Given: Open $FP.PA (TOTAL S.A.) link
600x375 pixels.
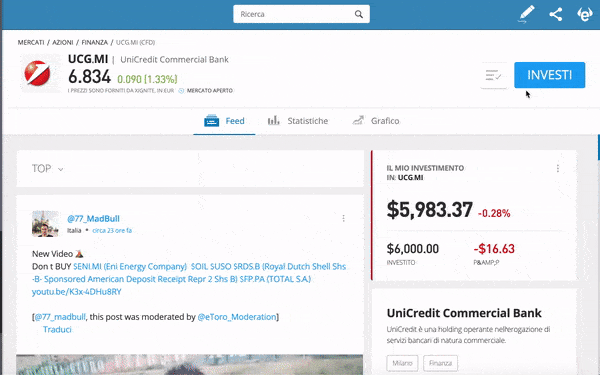Looking at the screenshot, I should click(x=276, y=279).
